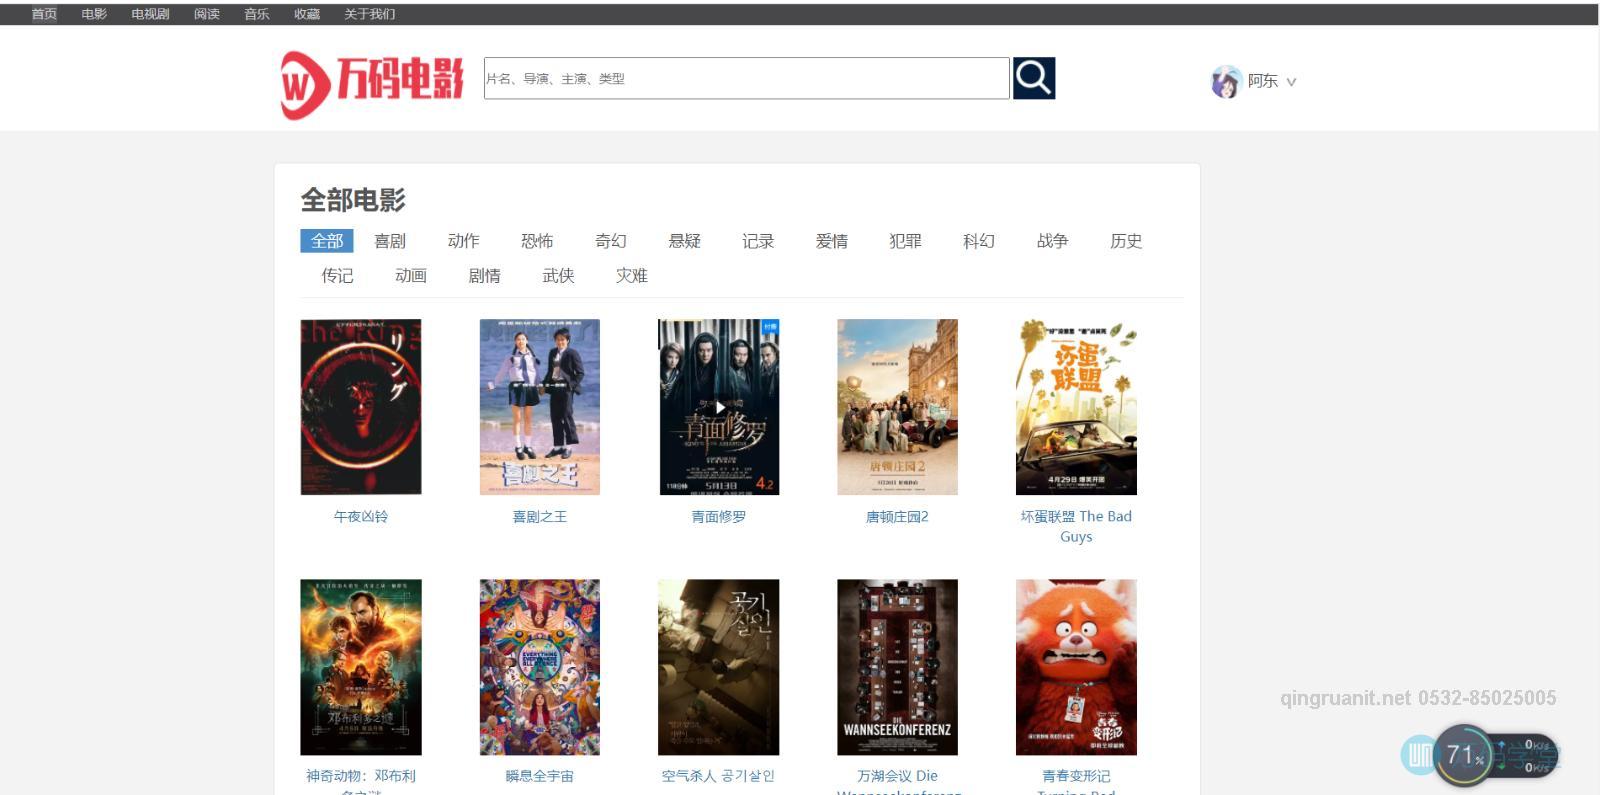Open 收藏 in top navigation
Viewport: 1600px width, 795px height.
(x=307, y=14)
